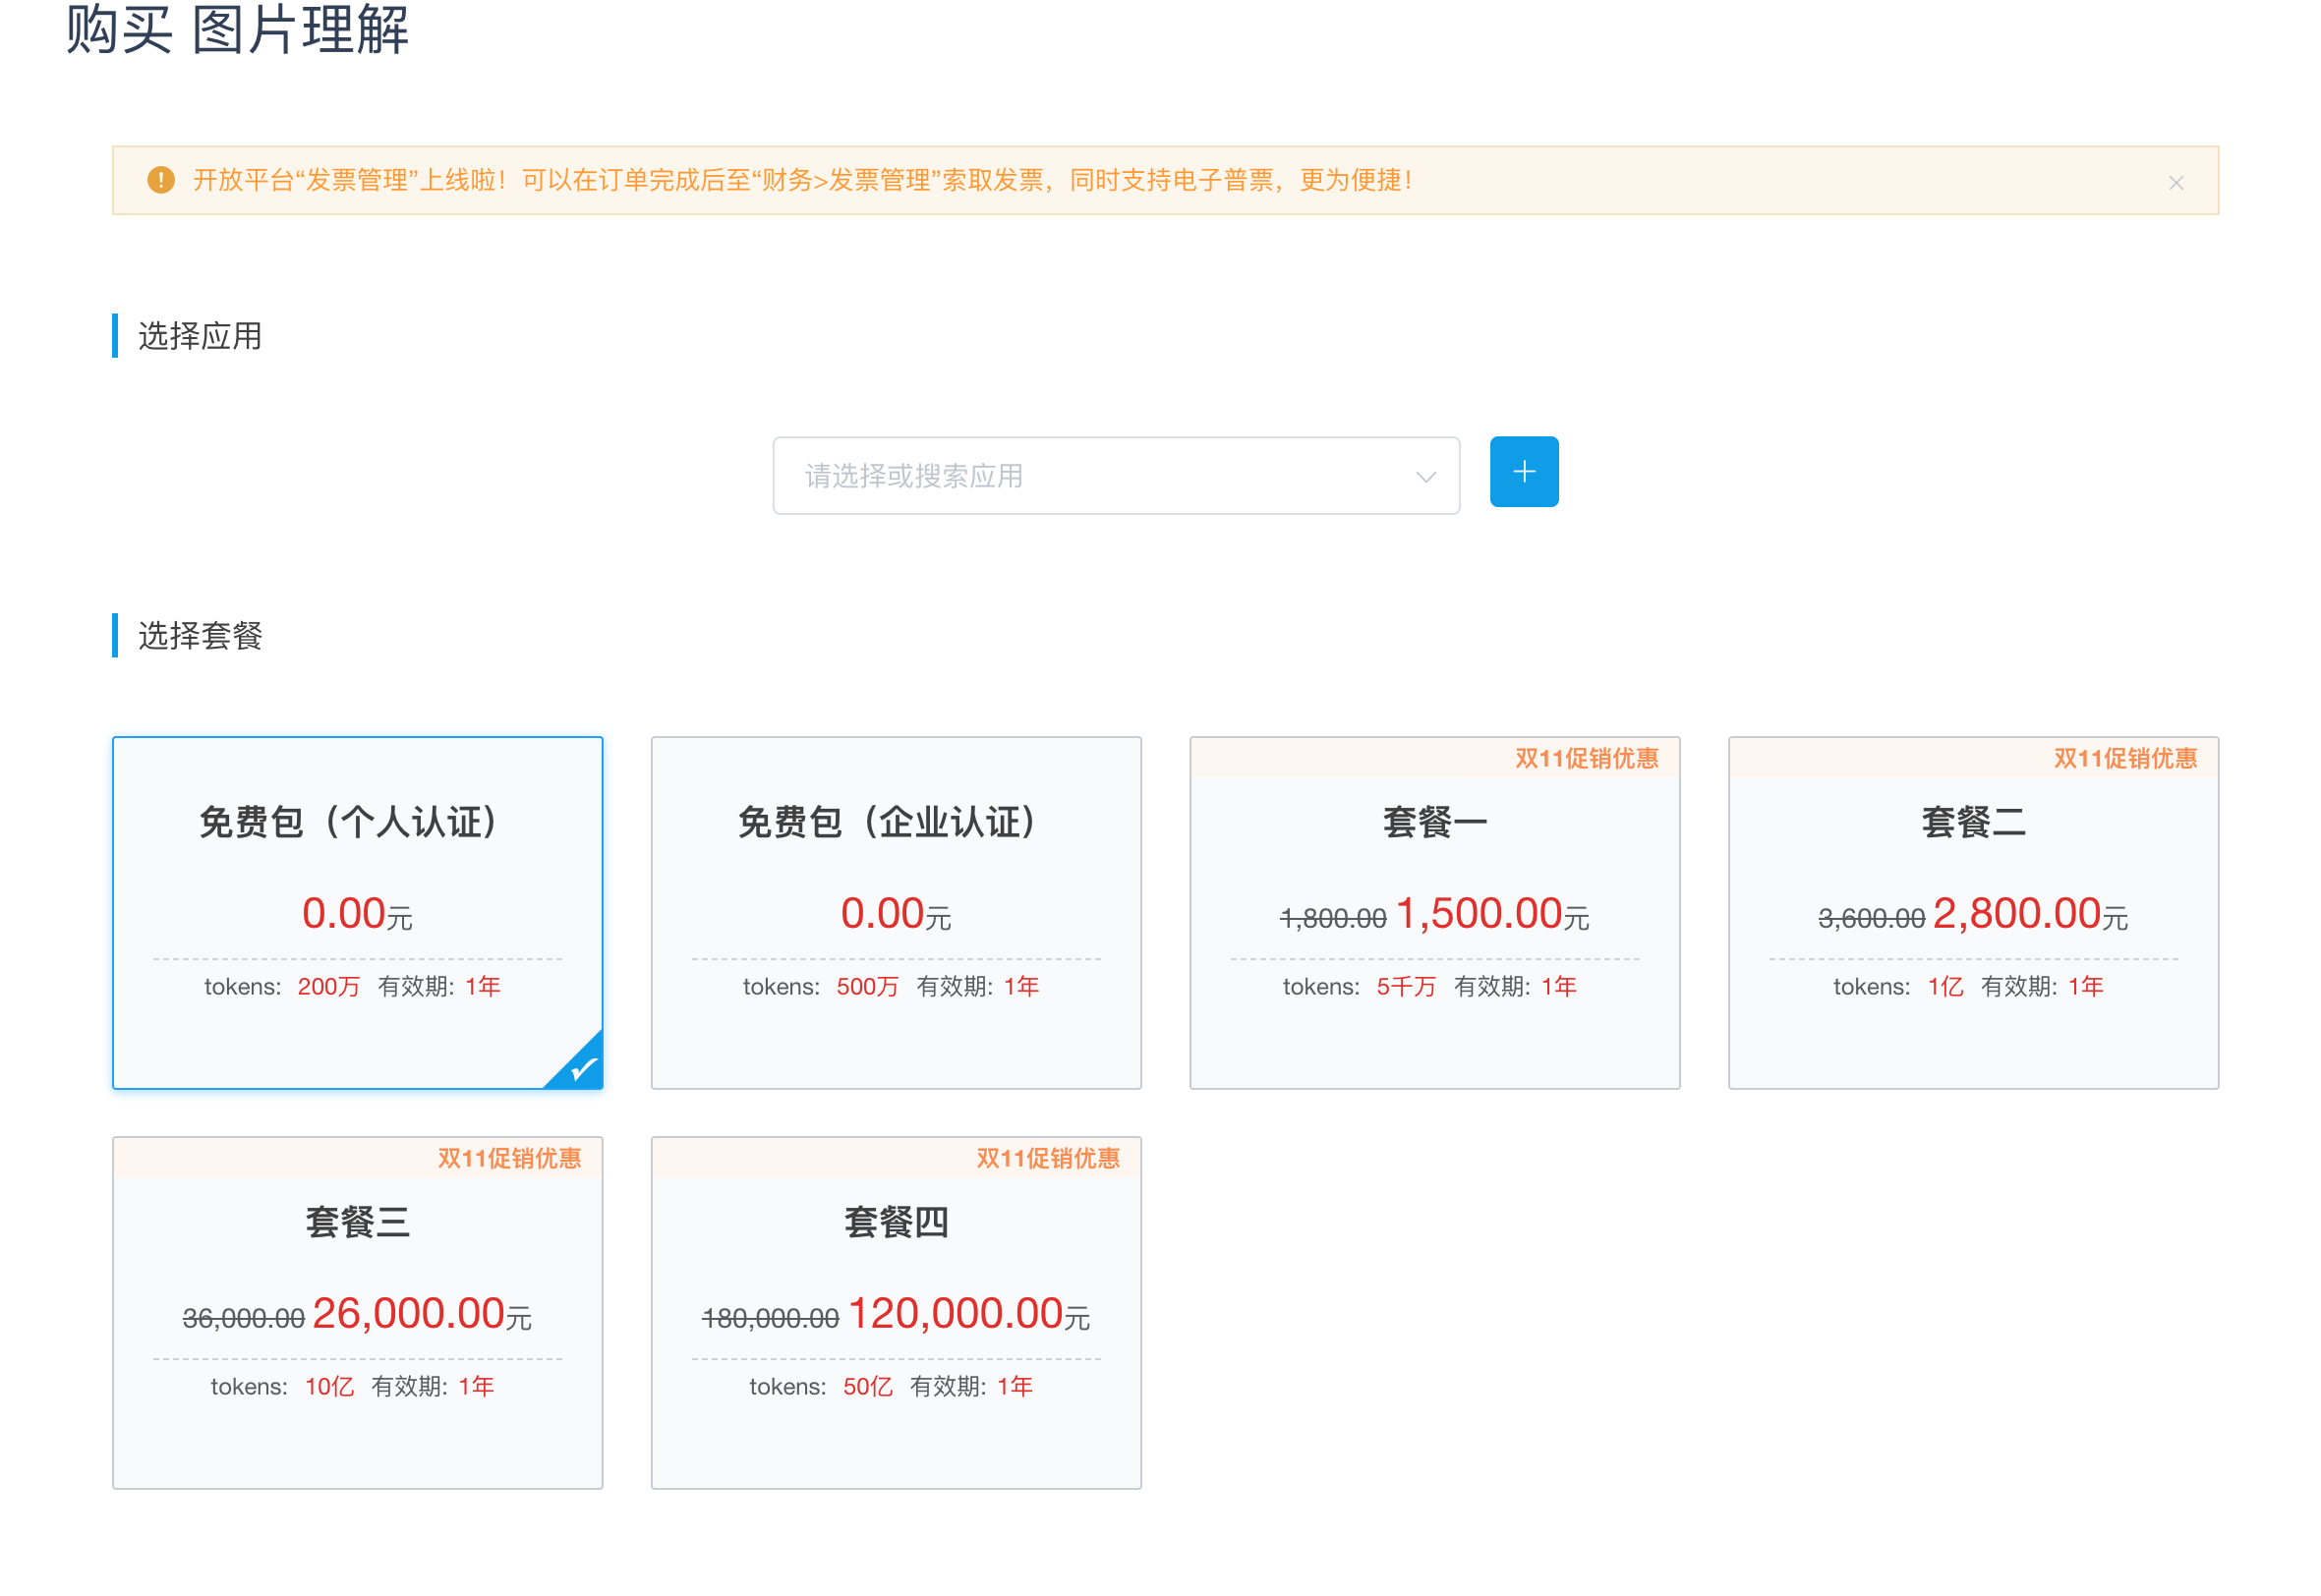Click the 双11促销优惠 label on 套餐一
Image resolution: width=2321 pixels, height=1596 pixels.
pos(1588,759)
